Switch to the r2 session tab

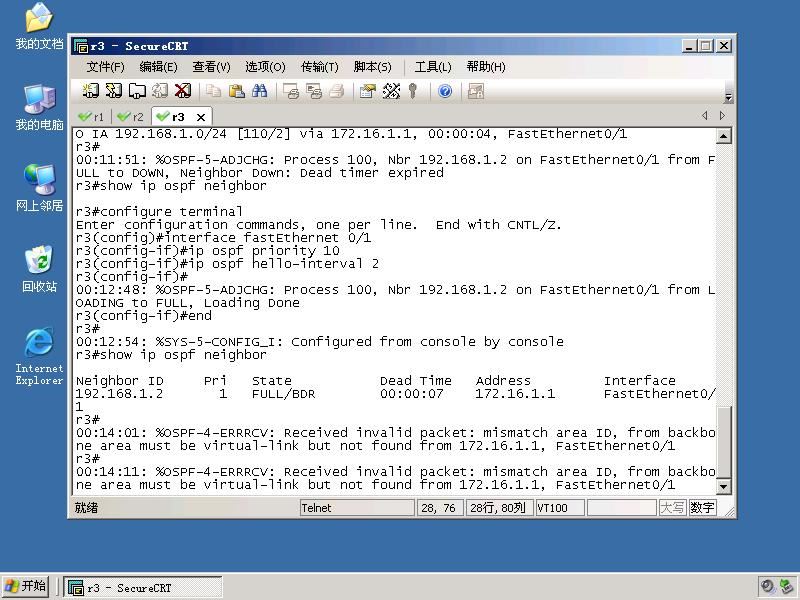pyautogui.click(x=131, y=117)
